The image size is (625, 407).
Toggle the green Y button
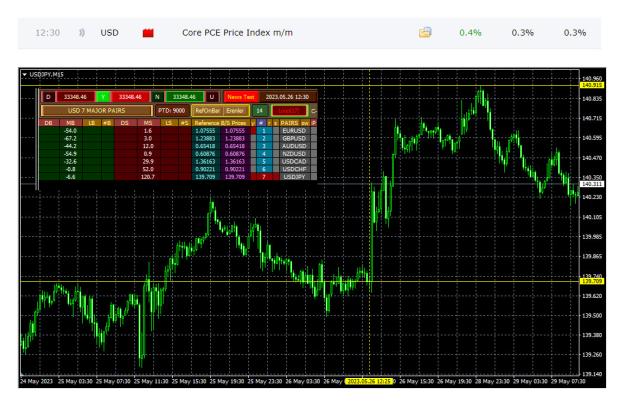click(x=103, y=97)
